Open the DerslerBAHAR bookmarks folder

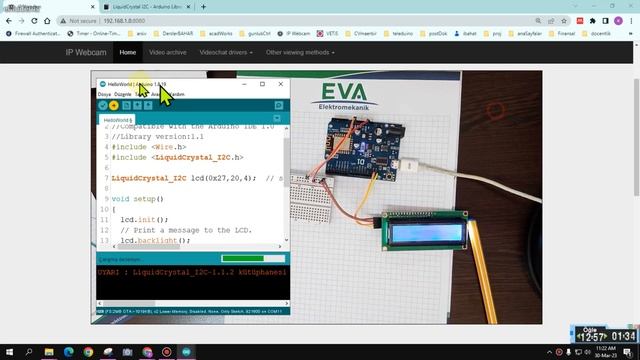[x=173, y=33]
